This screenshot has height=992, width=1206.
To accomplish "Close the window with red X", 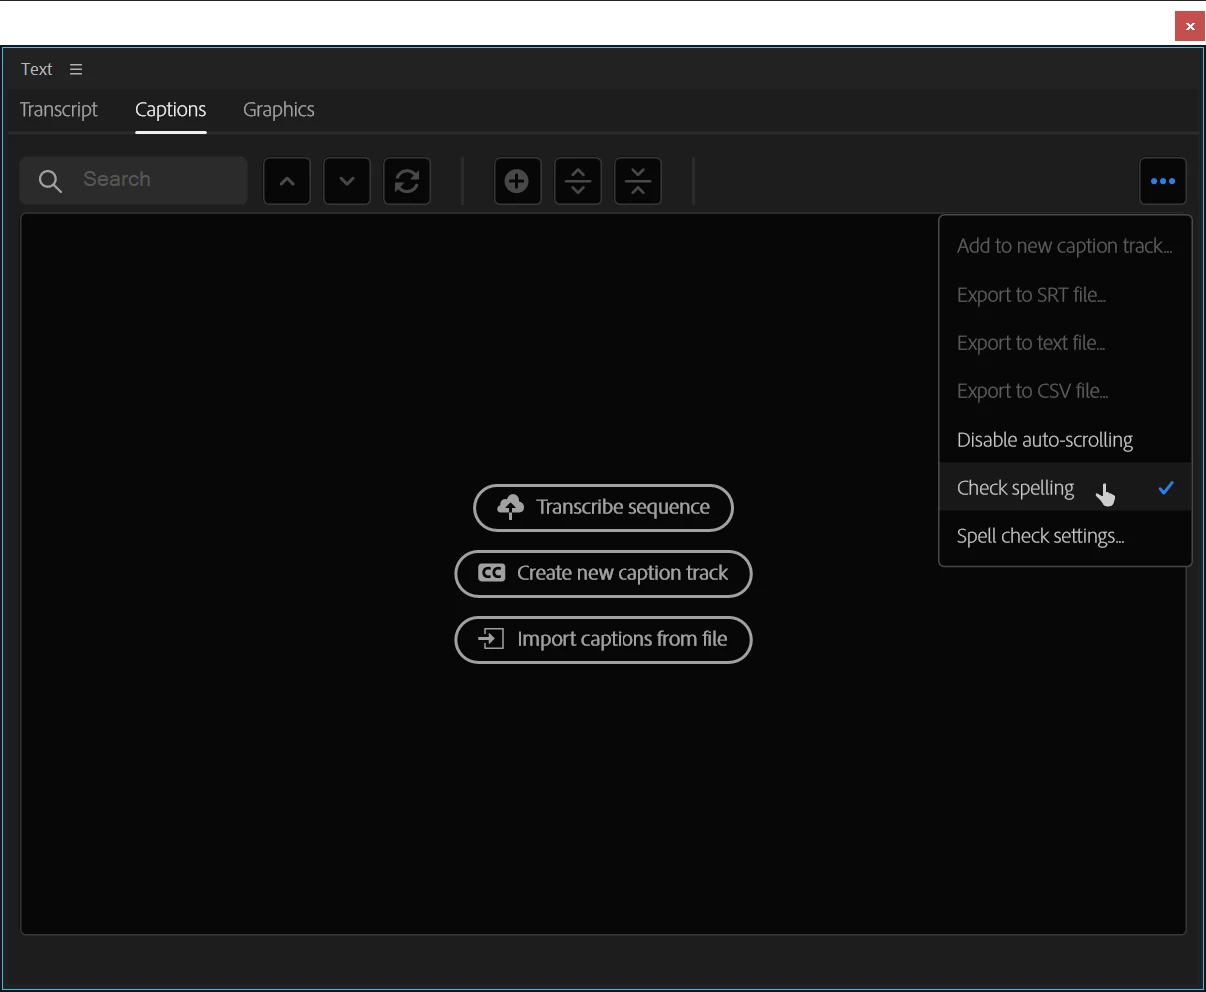I will click(x=1190, y=26).
